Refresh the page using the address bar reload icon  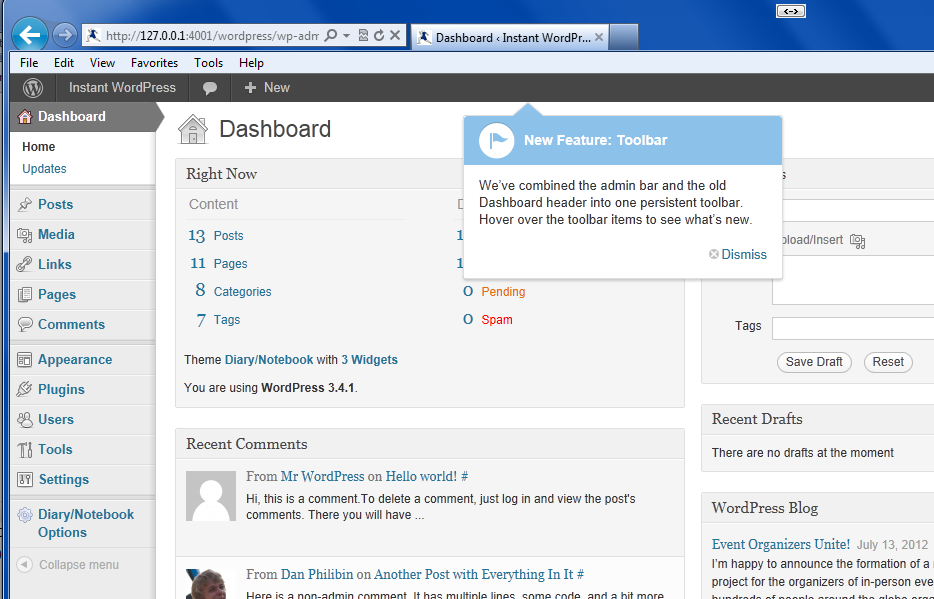point(379,36)
